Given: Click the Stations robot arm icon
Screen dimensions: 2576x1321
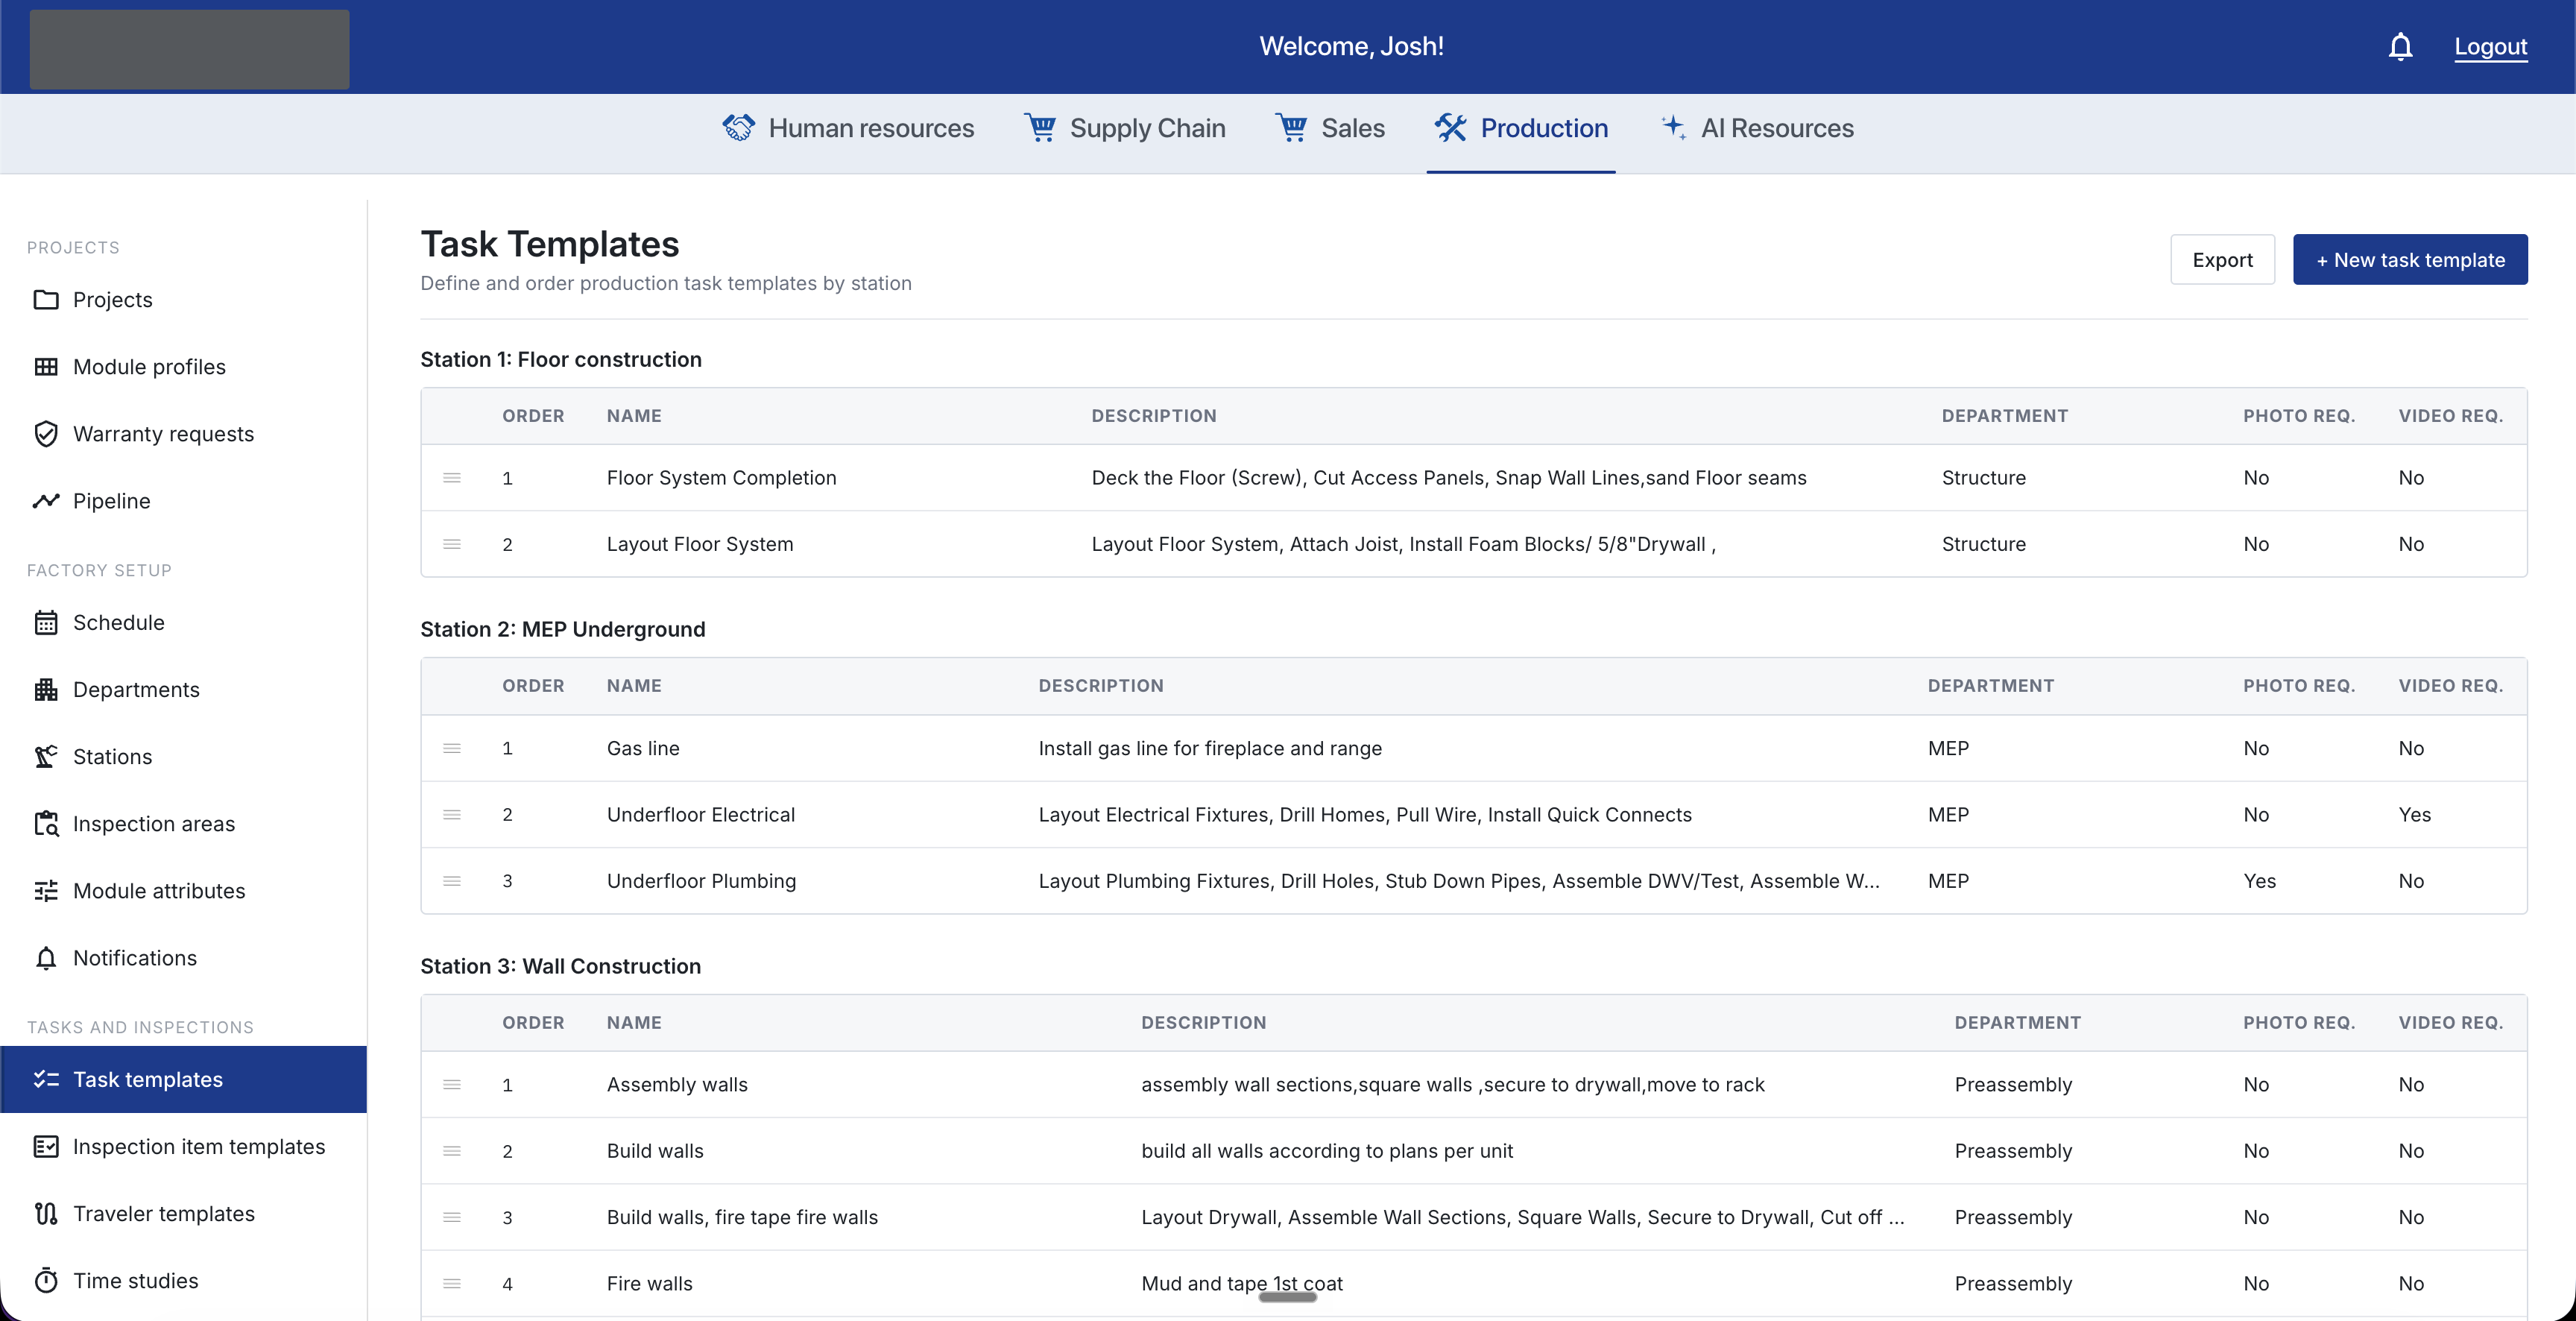Looking at the screenshot, I should tap(46, 756).
